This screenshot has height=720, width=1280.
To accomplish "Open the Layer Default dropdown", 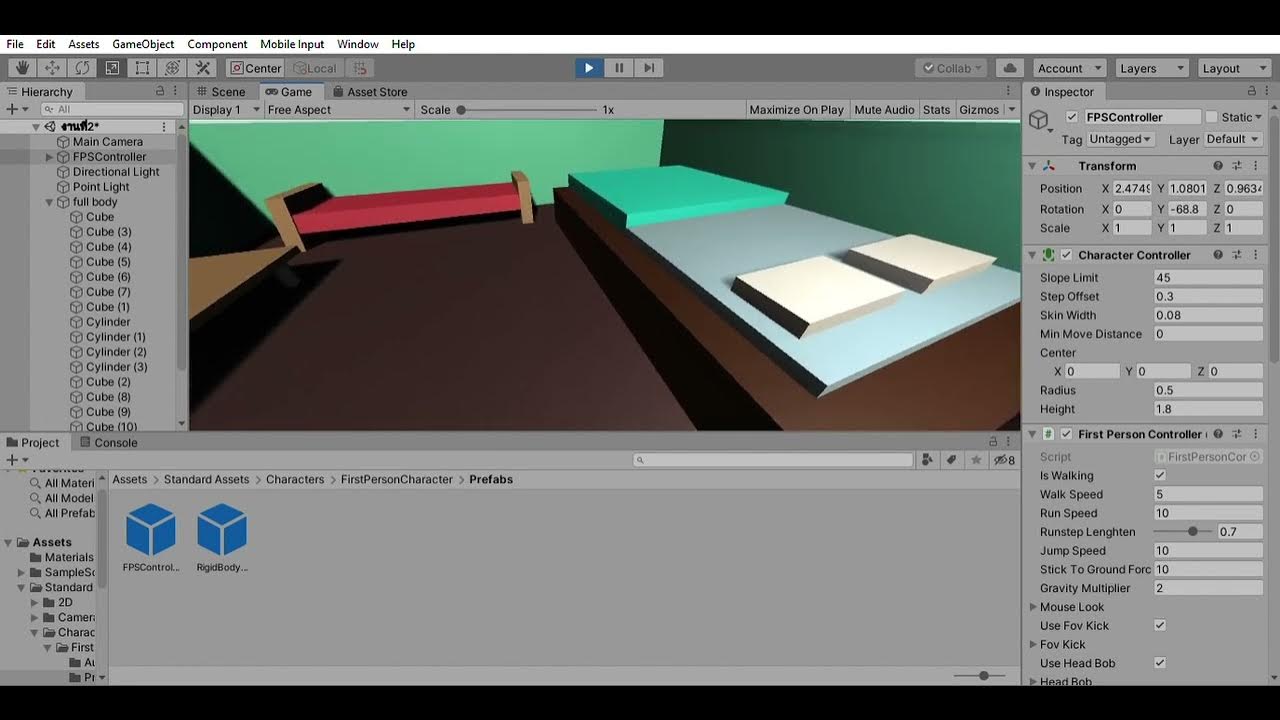I will (x=1233, y=139).
